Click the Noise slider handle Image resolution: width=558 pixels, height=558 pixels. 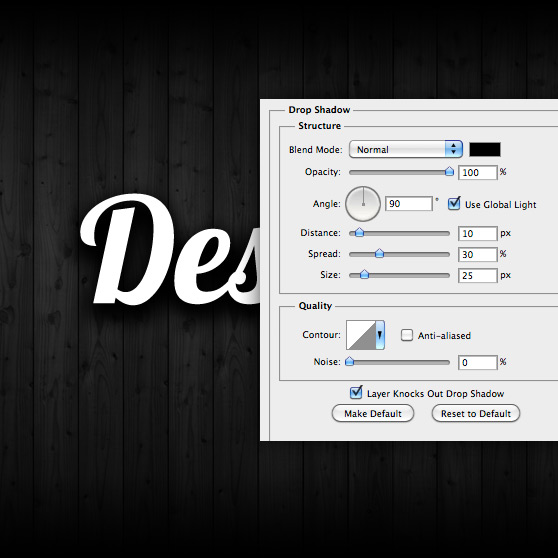[350, 362]
